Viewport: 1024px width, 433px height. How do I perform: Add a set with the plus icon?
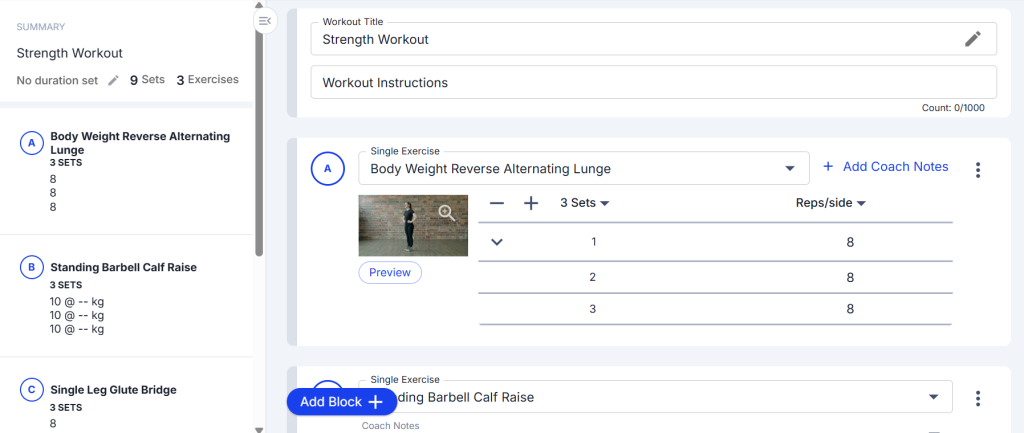pyautogui.click(x=531, y=203)
